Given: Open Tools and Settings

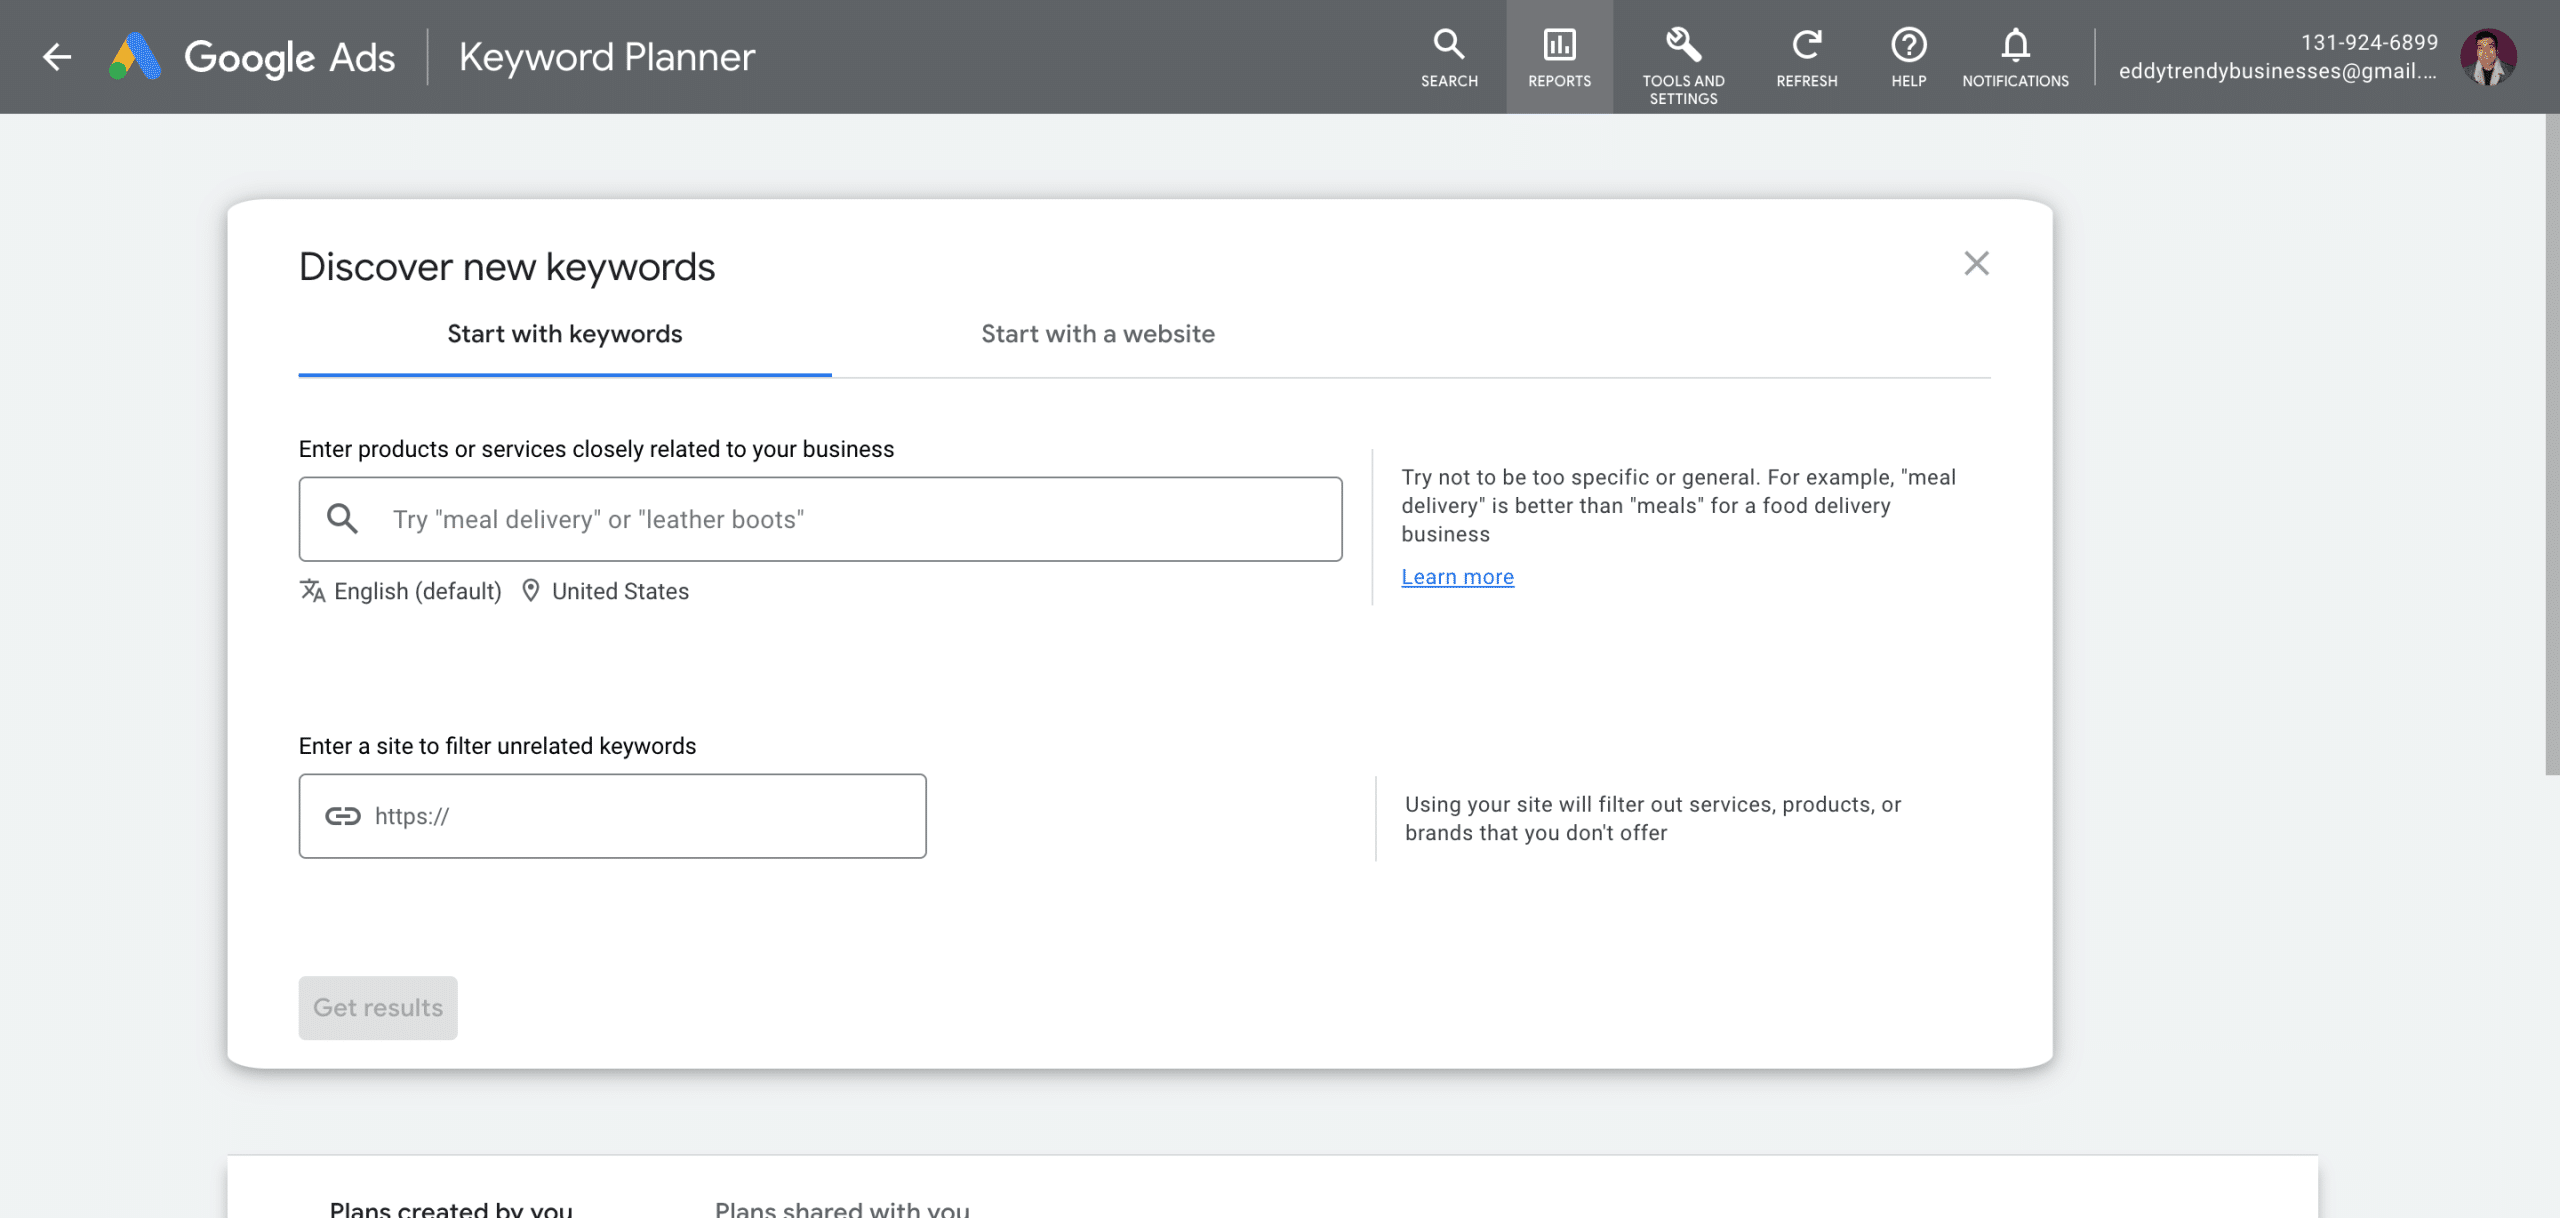Looking at the screenshot, I should coord(1683,57).
